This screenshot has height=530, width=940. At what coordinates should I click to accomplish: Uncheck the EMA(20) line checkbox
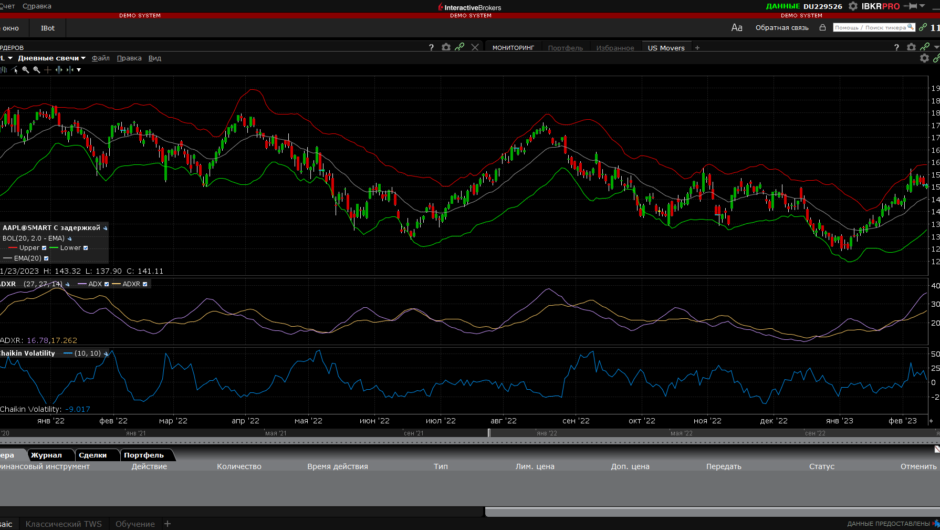pyautogui.click(x=46, y=258)
